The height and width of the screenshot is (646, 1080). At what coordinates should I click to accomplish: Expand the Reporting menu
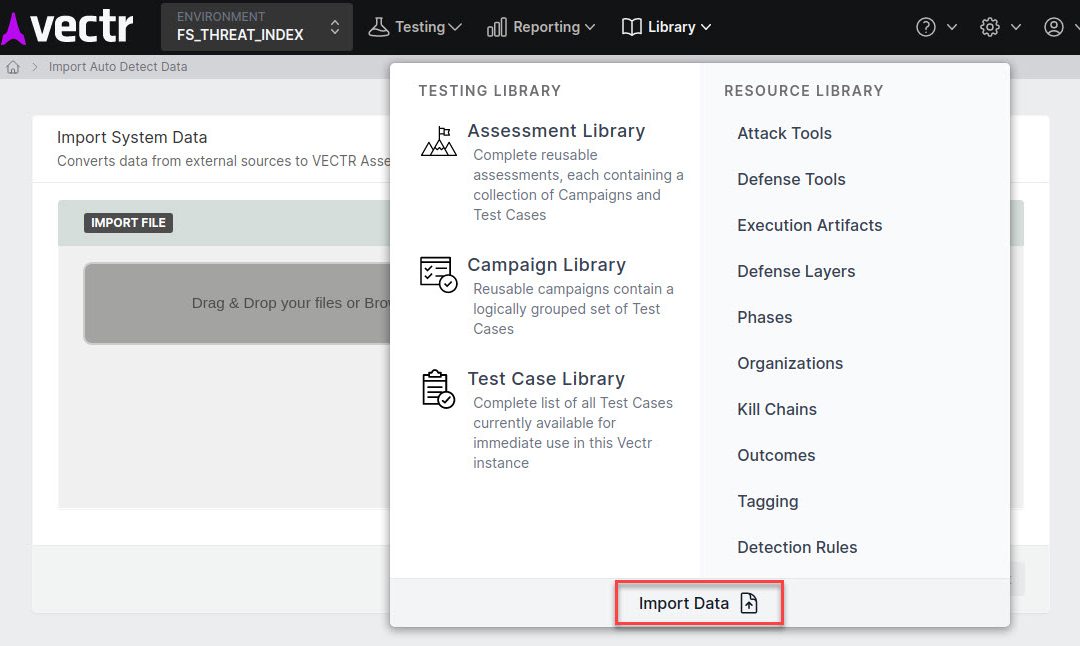click(541, 27)
